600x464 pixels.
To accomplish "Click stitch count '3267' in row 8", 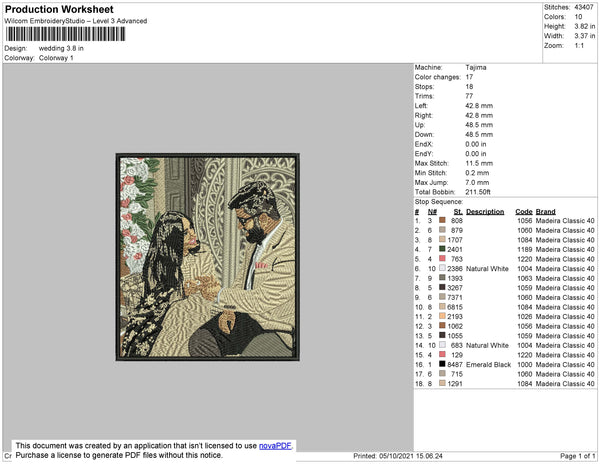I will [455, 288].
